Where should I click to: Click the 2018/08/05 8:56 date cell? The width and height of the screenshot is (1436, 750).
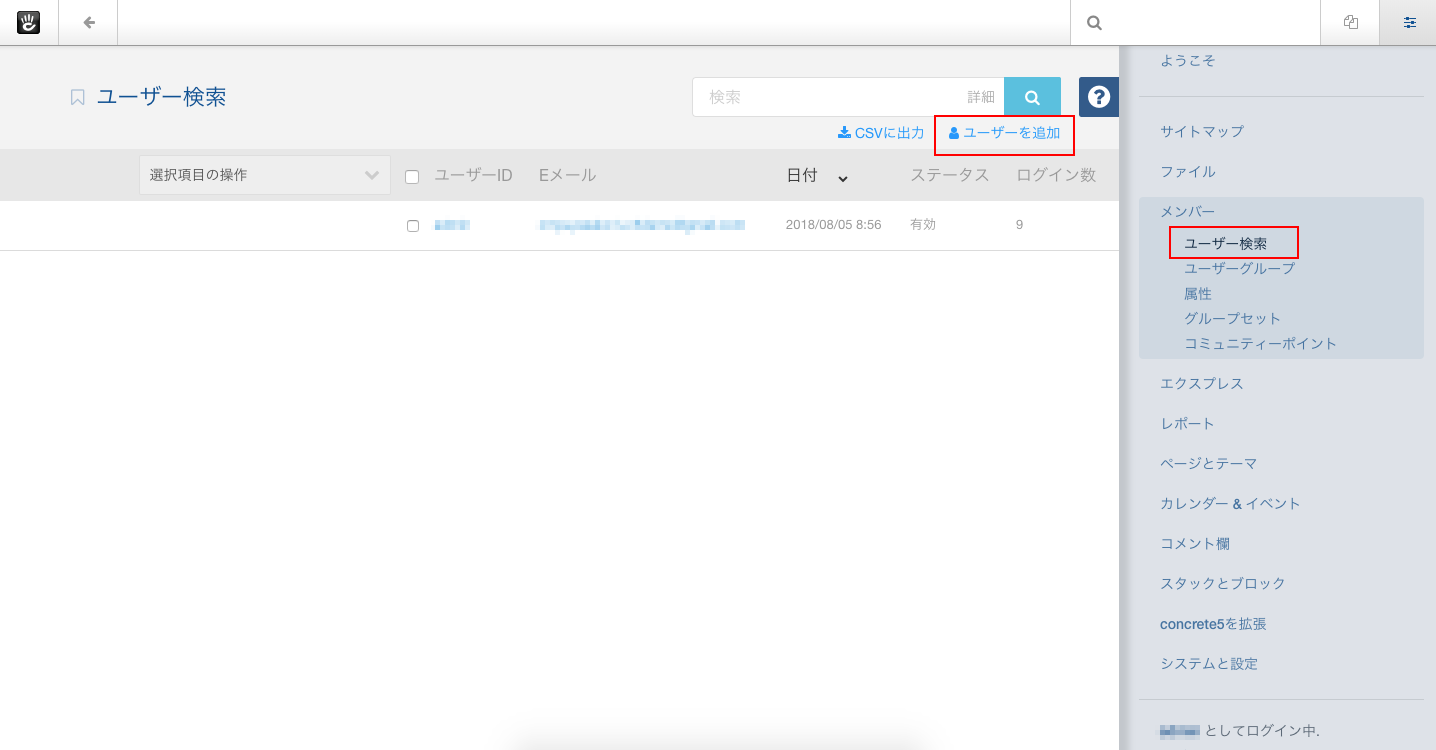pos(833,225)
